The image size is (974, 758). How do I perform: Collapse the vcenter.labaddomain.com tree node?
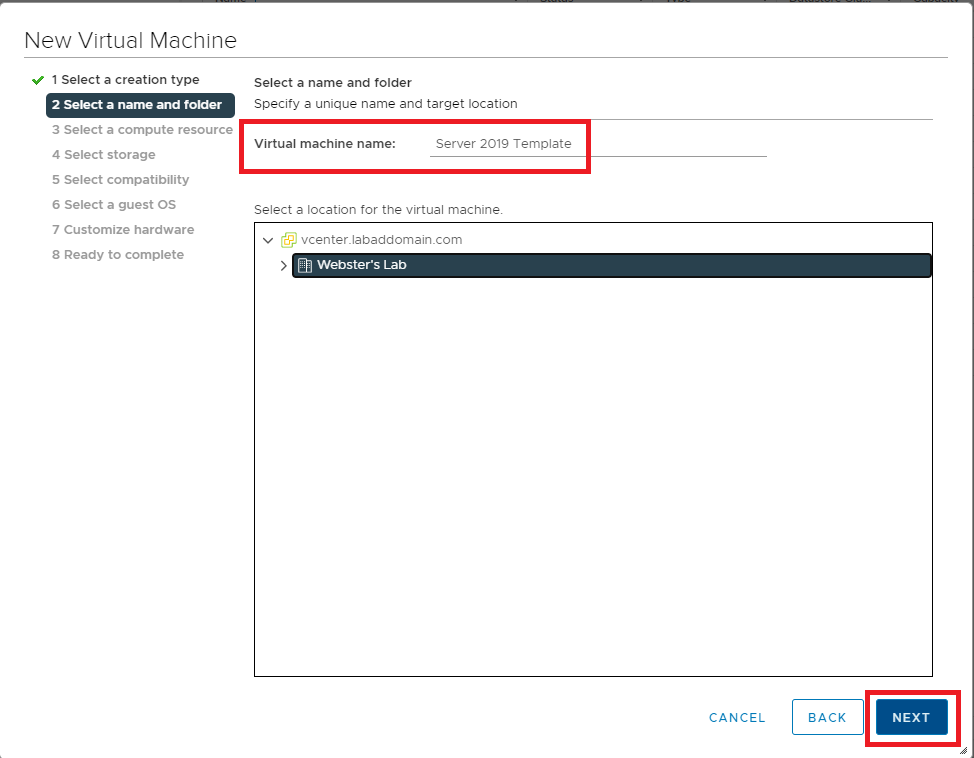267,240
